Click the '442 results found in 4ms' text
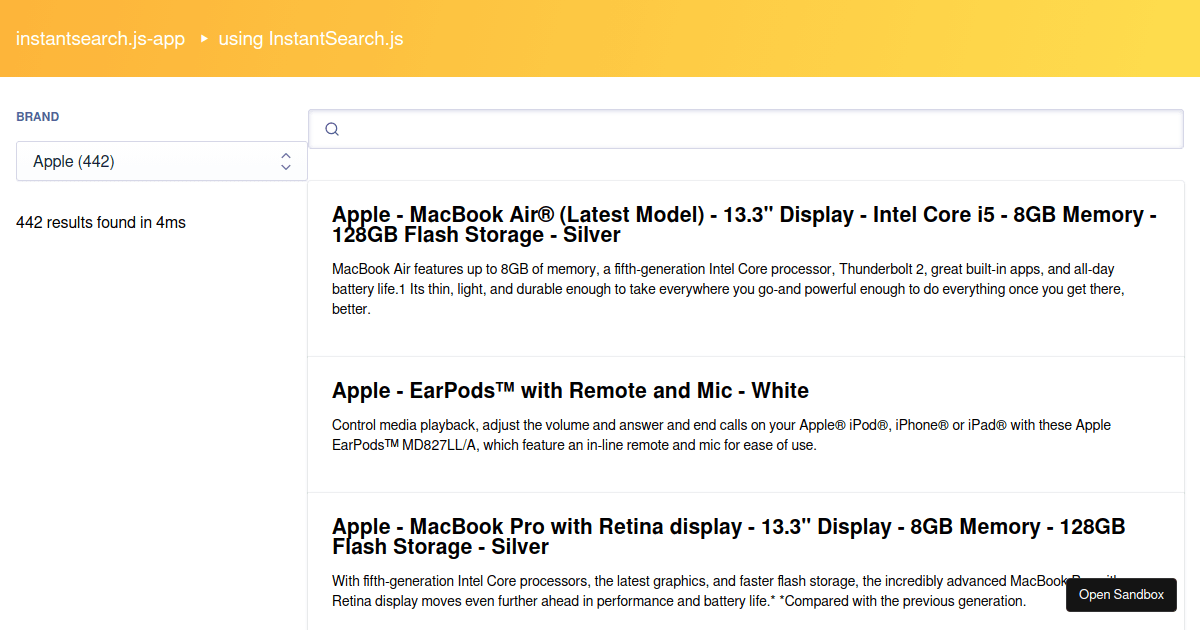Viewport: 1200px width, 630px height. 101,222
